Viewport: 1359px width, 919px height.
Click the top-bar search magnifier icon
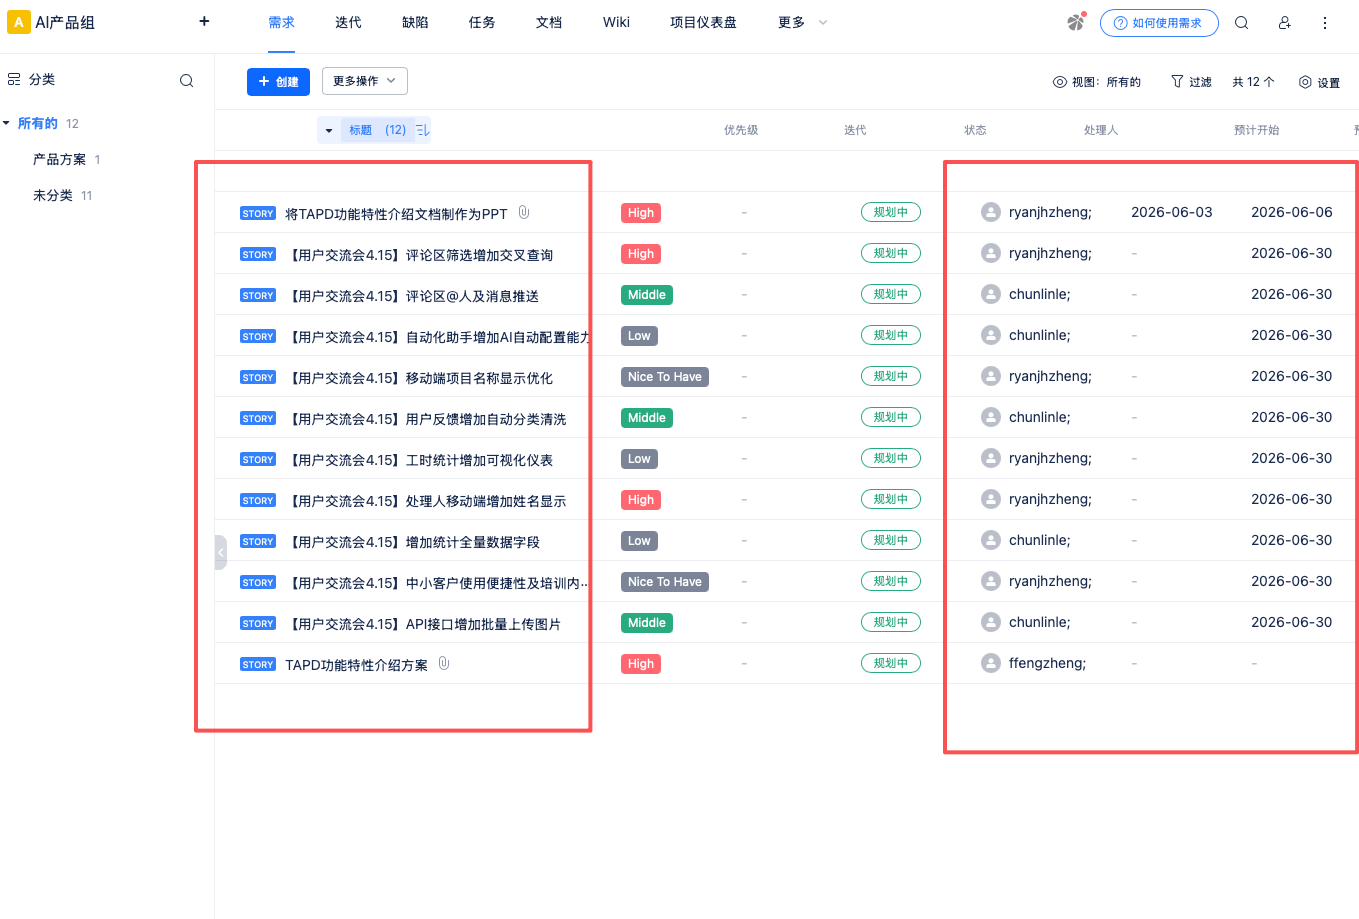tap(1241, 22)
